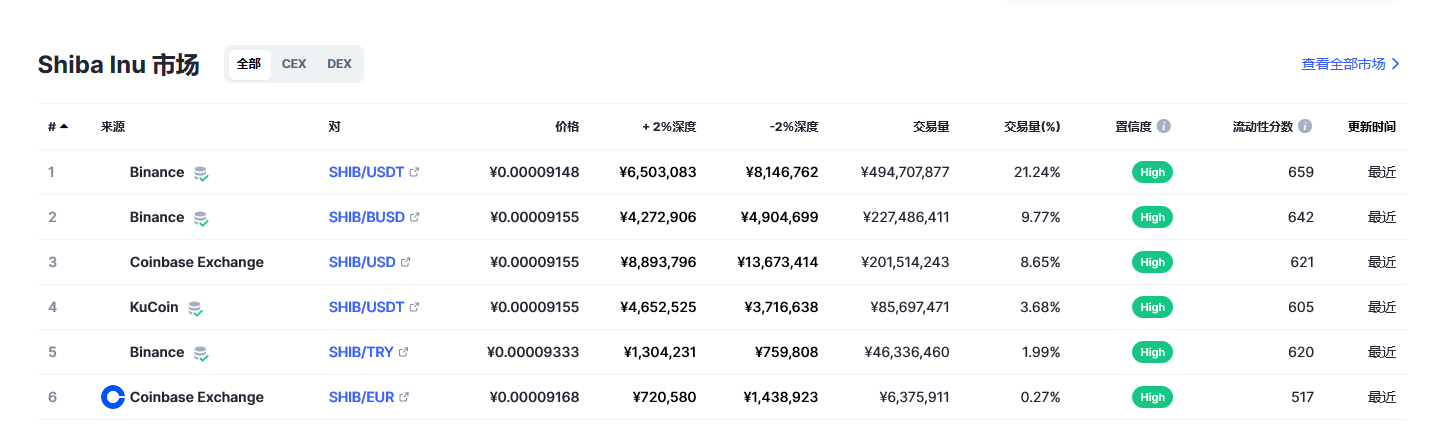Click the price ¥0.00009148
The height and width of the screenshot is (430, 1450).
pyautogui.click(x=534, y=172)
